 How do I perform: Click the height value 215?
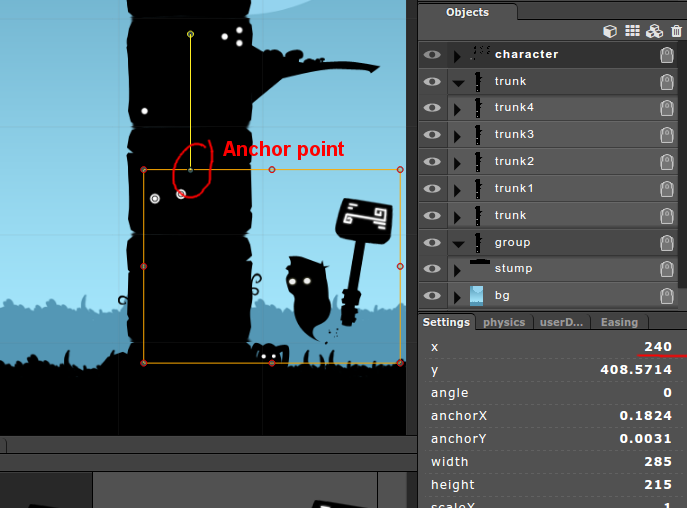[658, 484]
